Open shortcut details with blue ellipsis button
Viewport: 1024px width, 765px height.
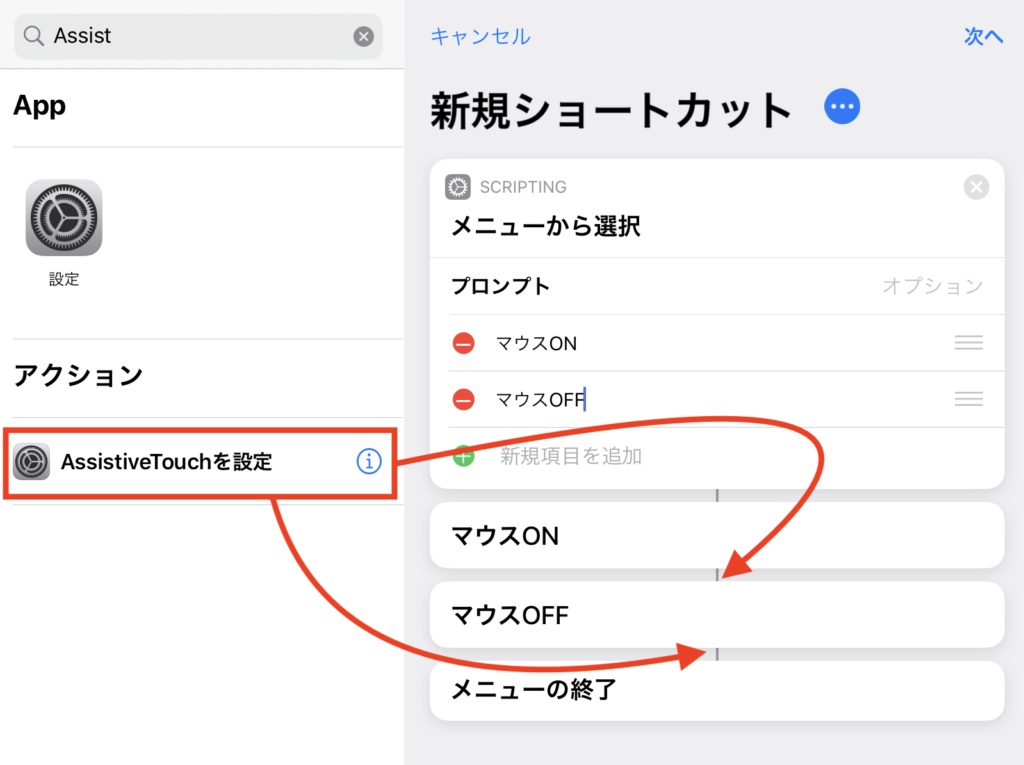coord(842,107)
